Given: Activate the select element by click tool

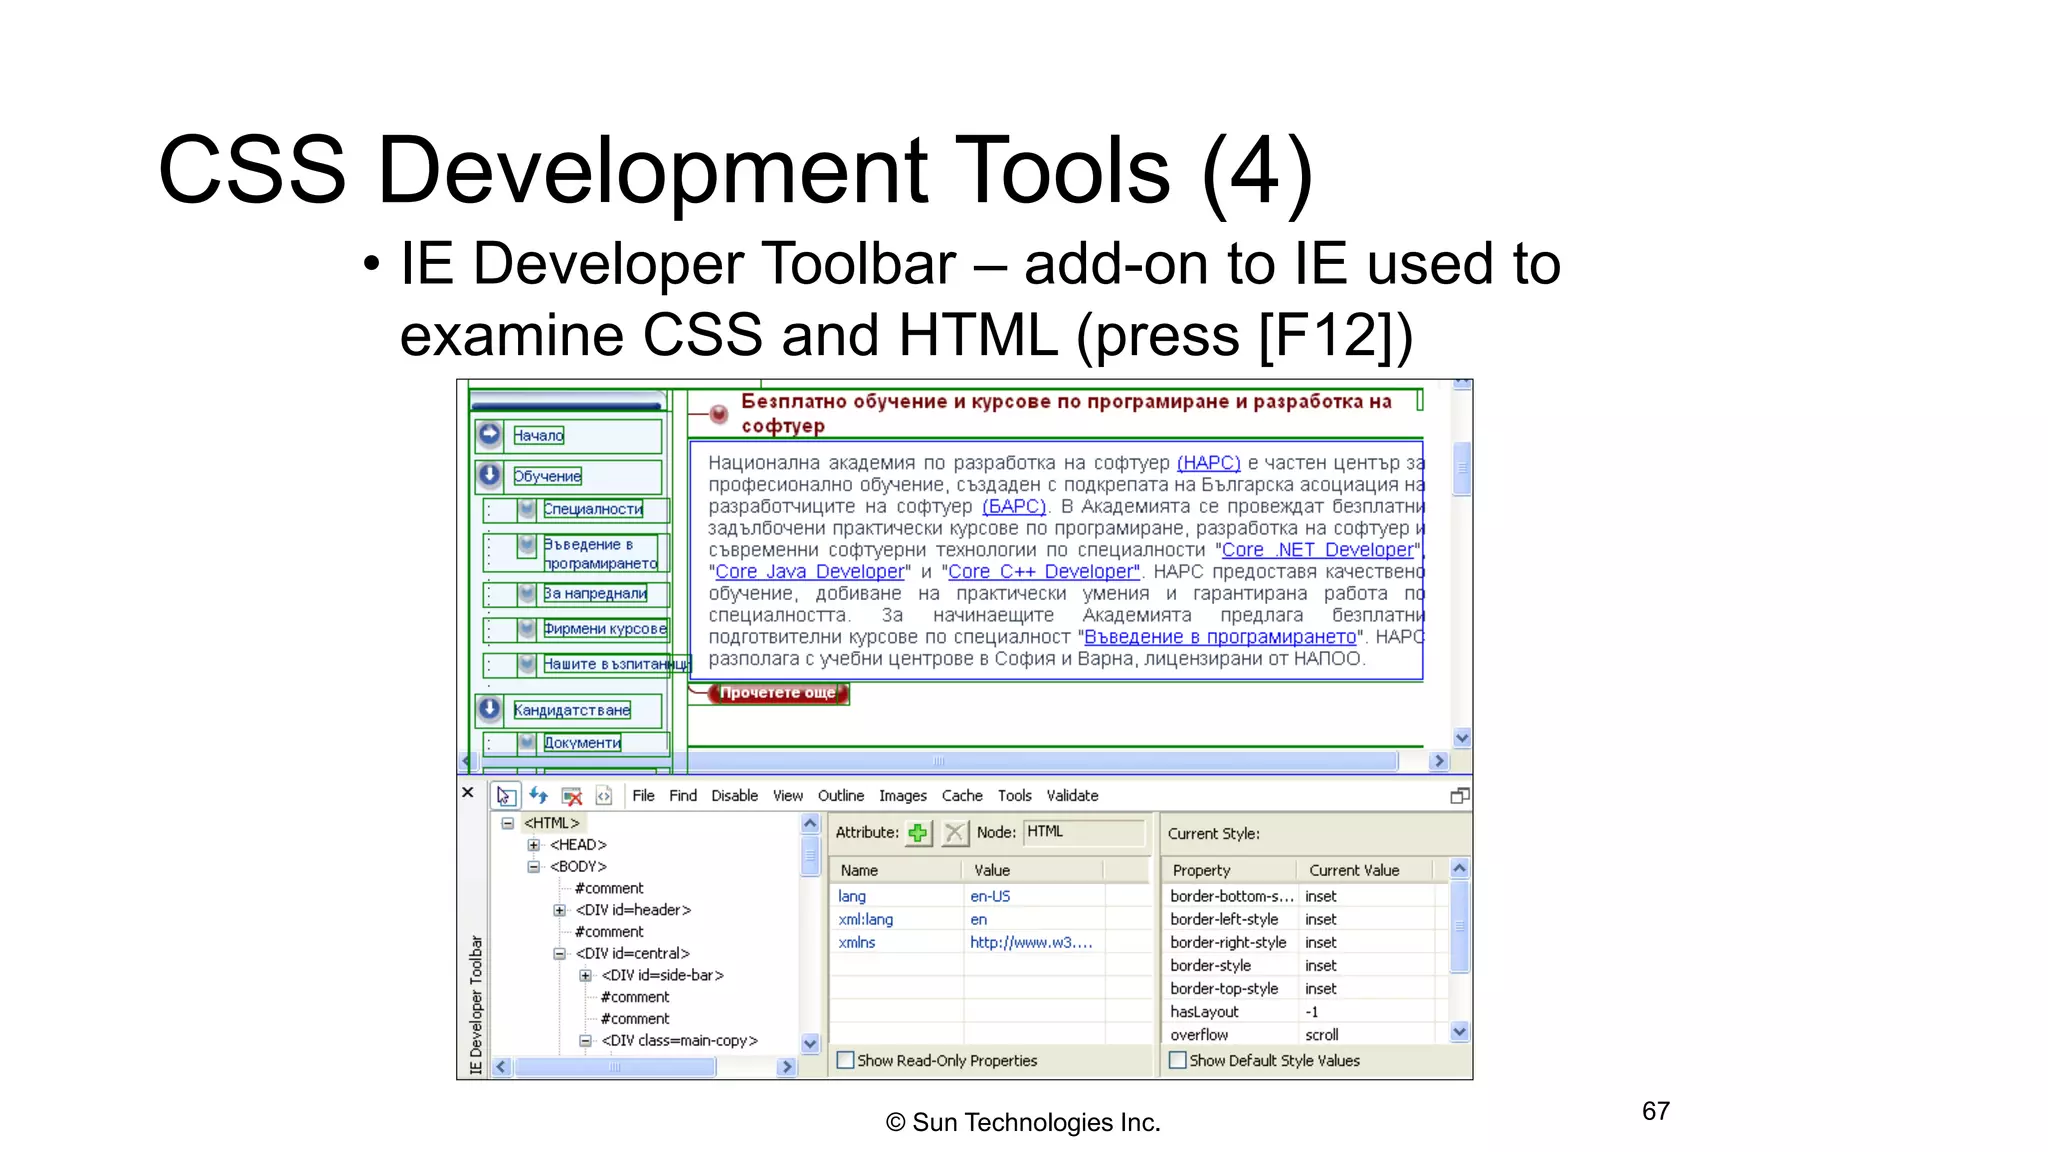Looking at the screenshot, I should (506, 796).
